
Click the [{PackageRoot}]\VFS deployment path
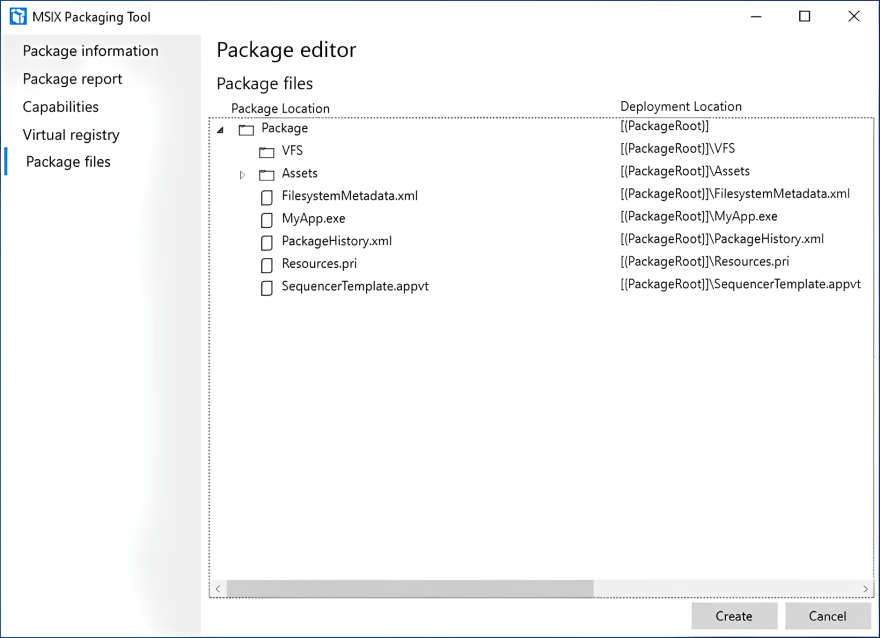click(x=677, y=148)
